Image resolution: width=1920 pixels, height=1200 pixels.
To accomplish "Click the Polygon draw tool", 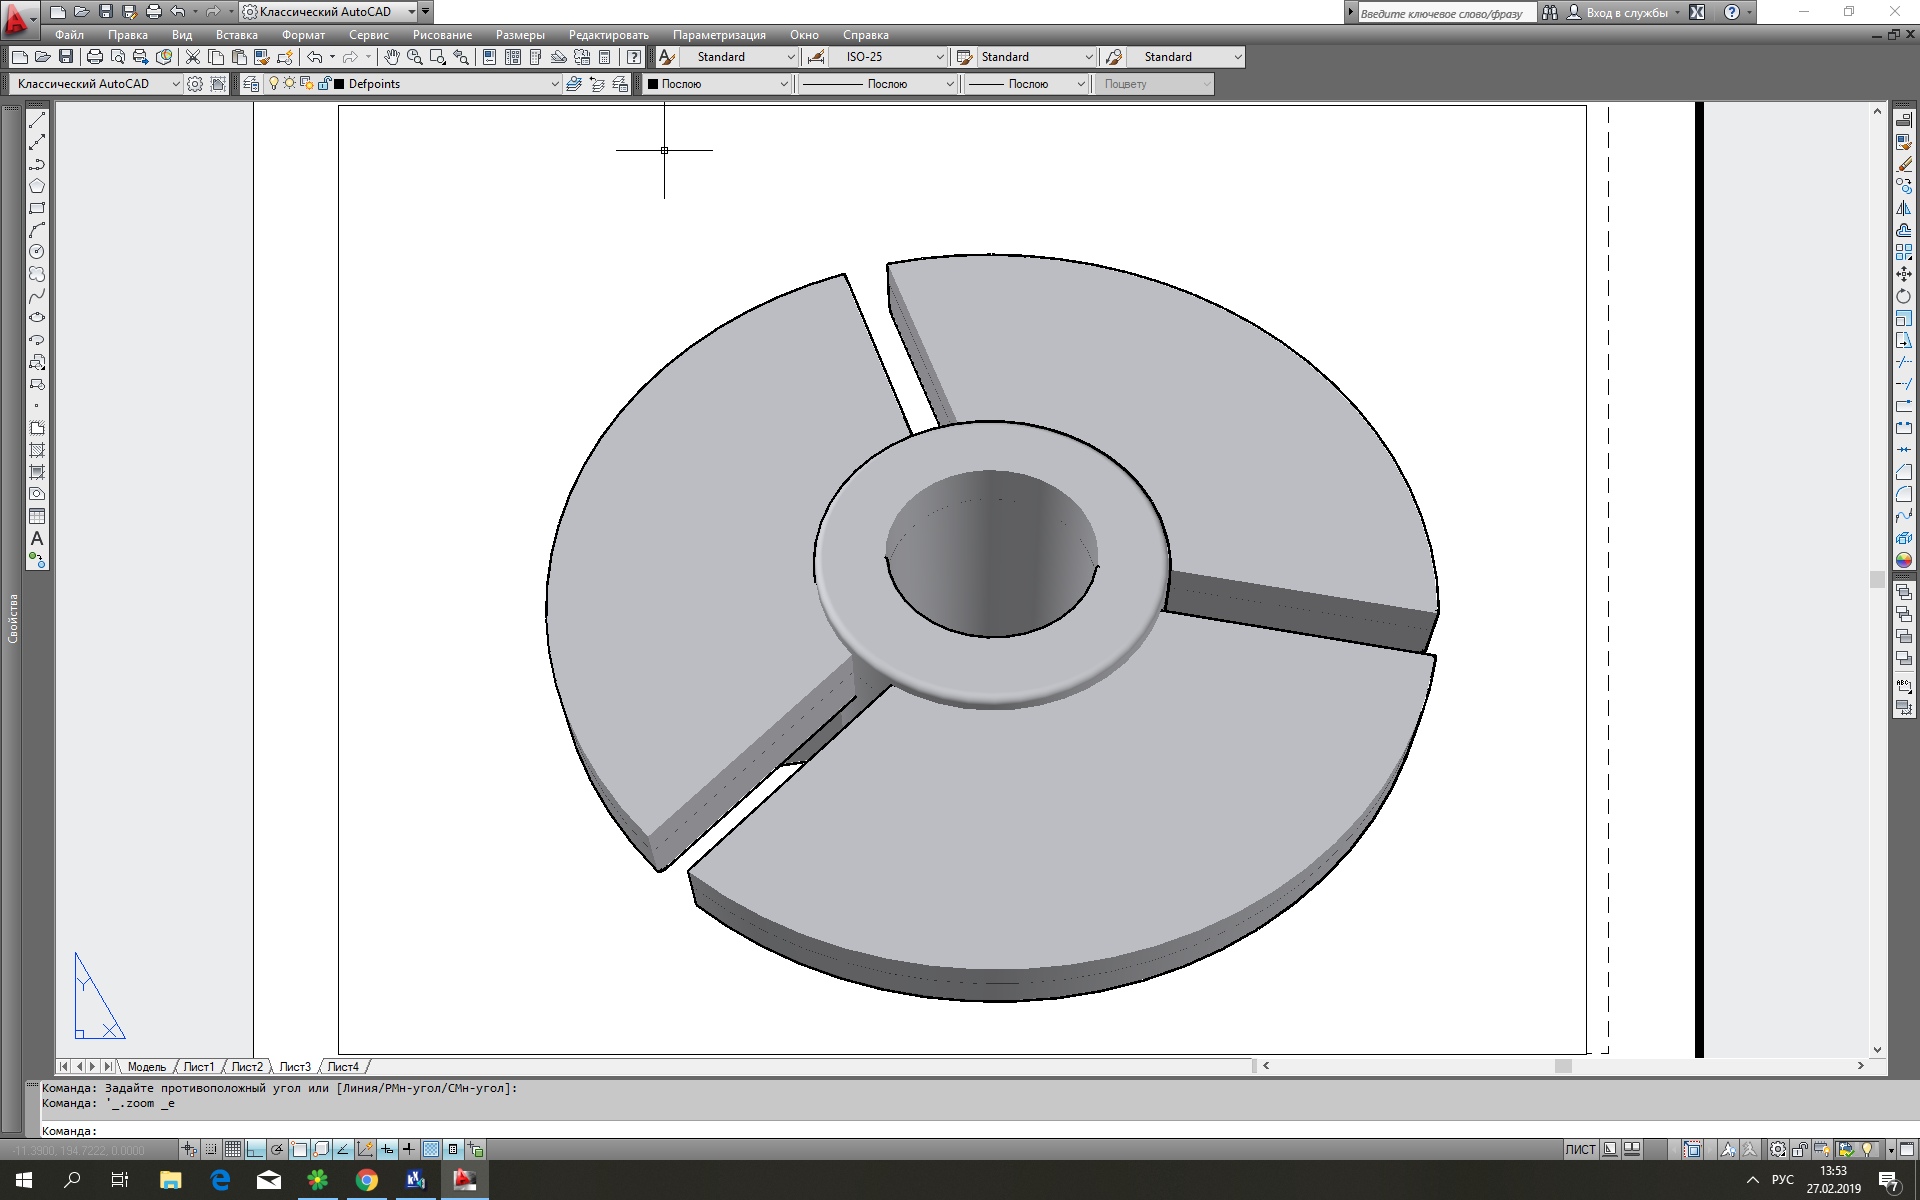I will [x=37, y=186].
